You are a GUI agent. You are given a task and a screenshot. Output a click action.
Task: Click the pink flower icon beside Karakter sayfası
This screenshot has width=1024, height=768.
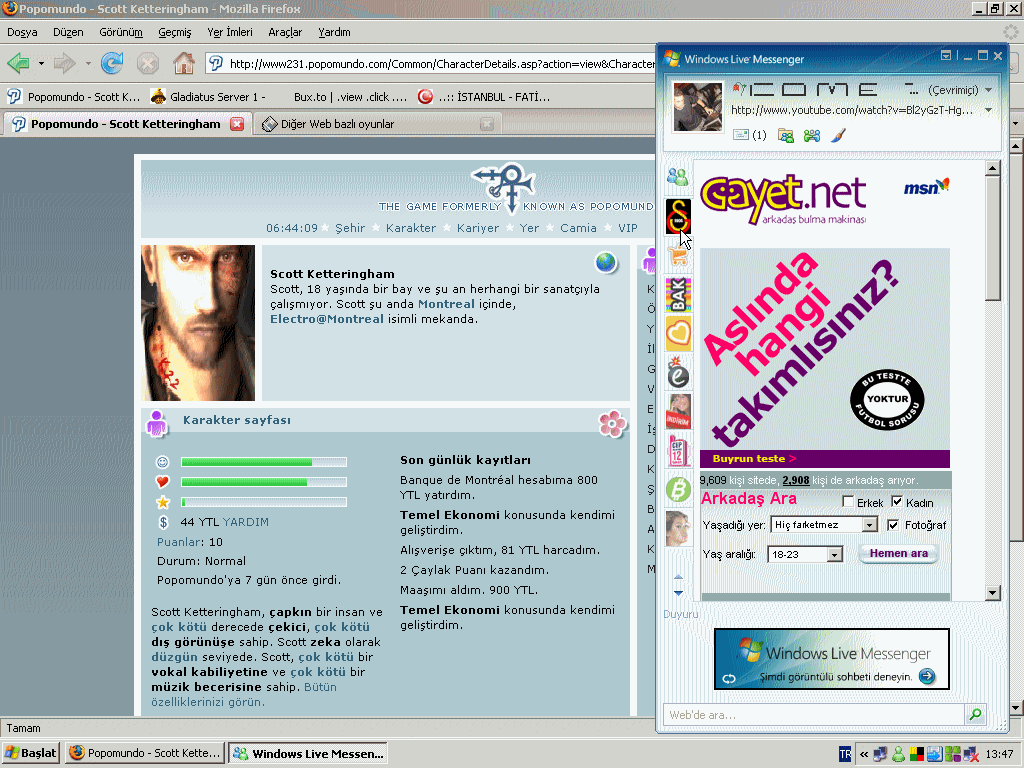pyautogui.click(x=613, y=424)
